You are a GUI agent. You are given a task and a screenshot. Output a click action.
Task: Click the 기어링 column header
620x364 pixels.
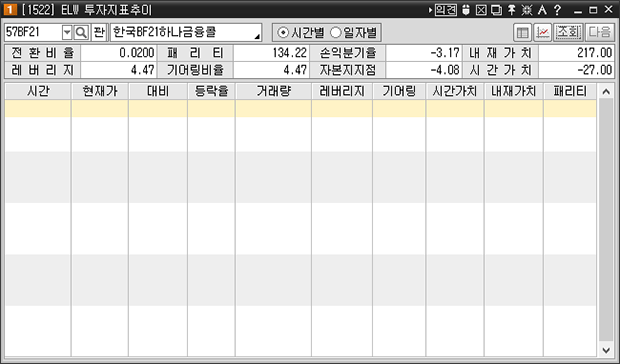tap(399, 92)
